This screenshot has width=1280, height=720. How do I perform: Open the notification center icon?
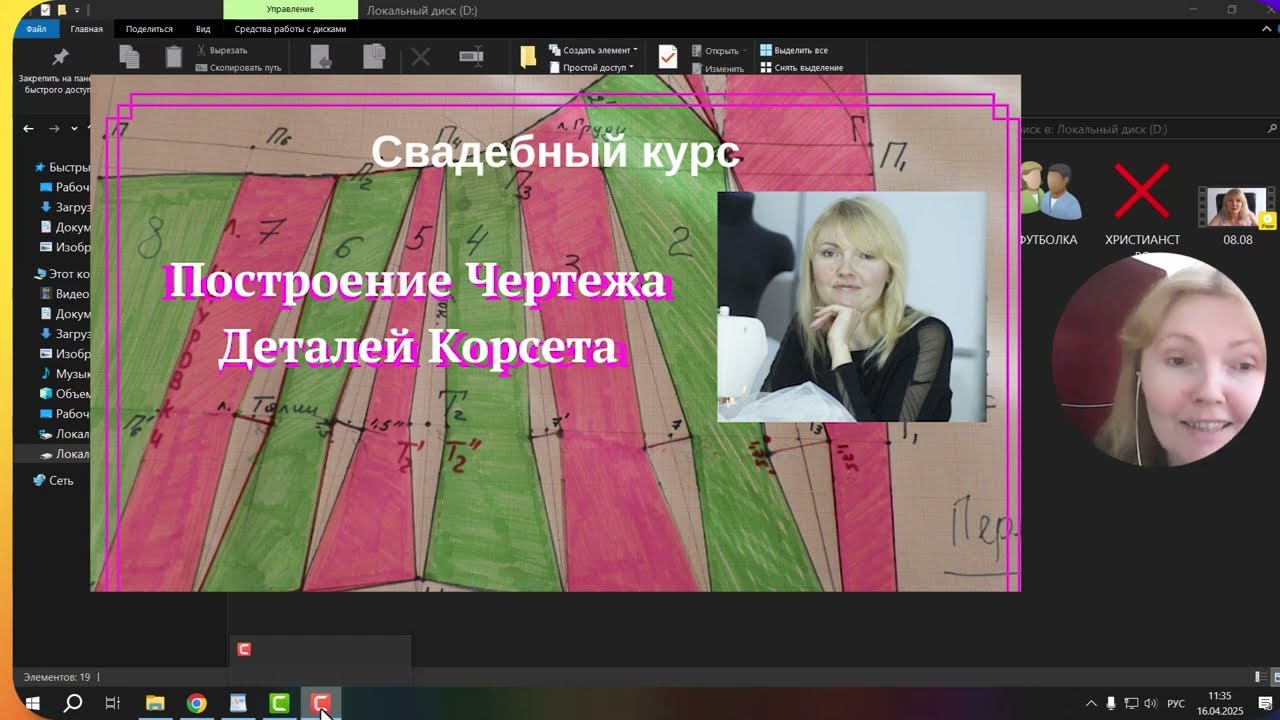1265,703
